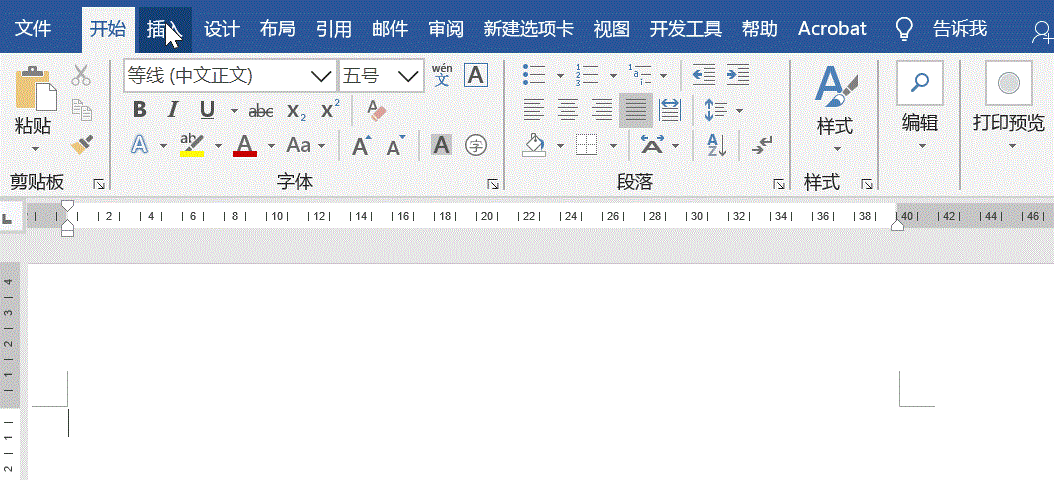Apply red font color
1054x480 pixels.
coord(245,145)
